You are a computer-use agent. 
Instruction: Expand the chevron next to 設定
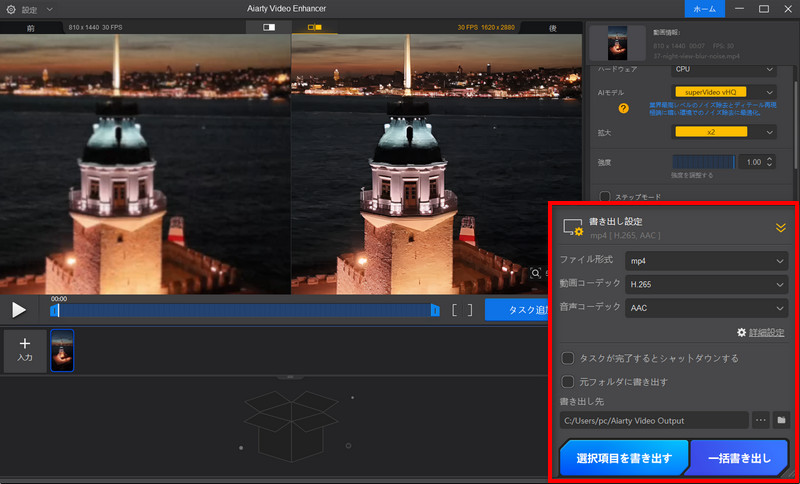click(49, 9)
